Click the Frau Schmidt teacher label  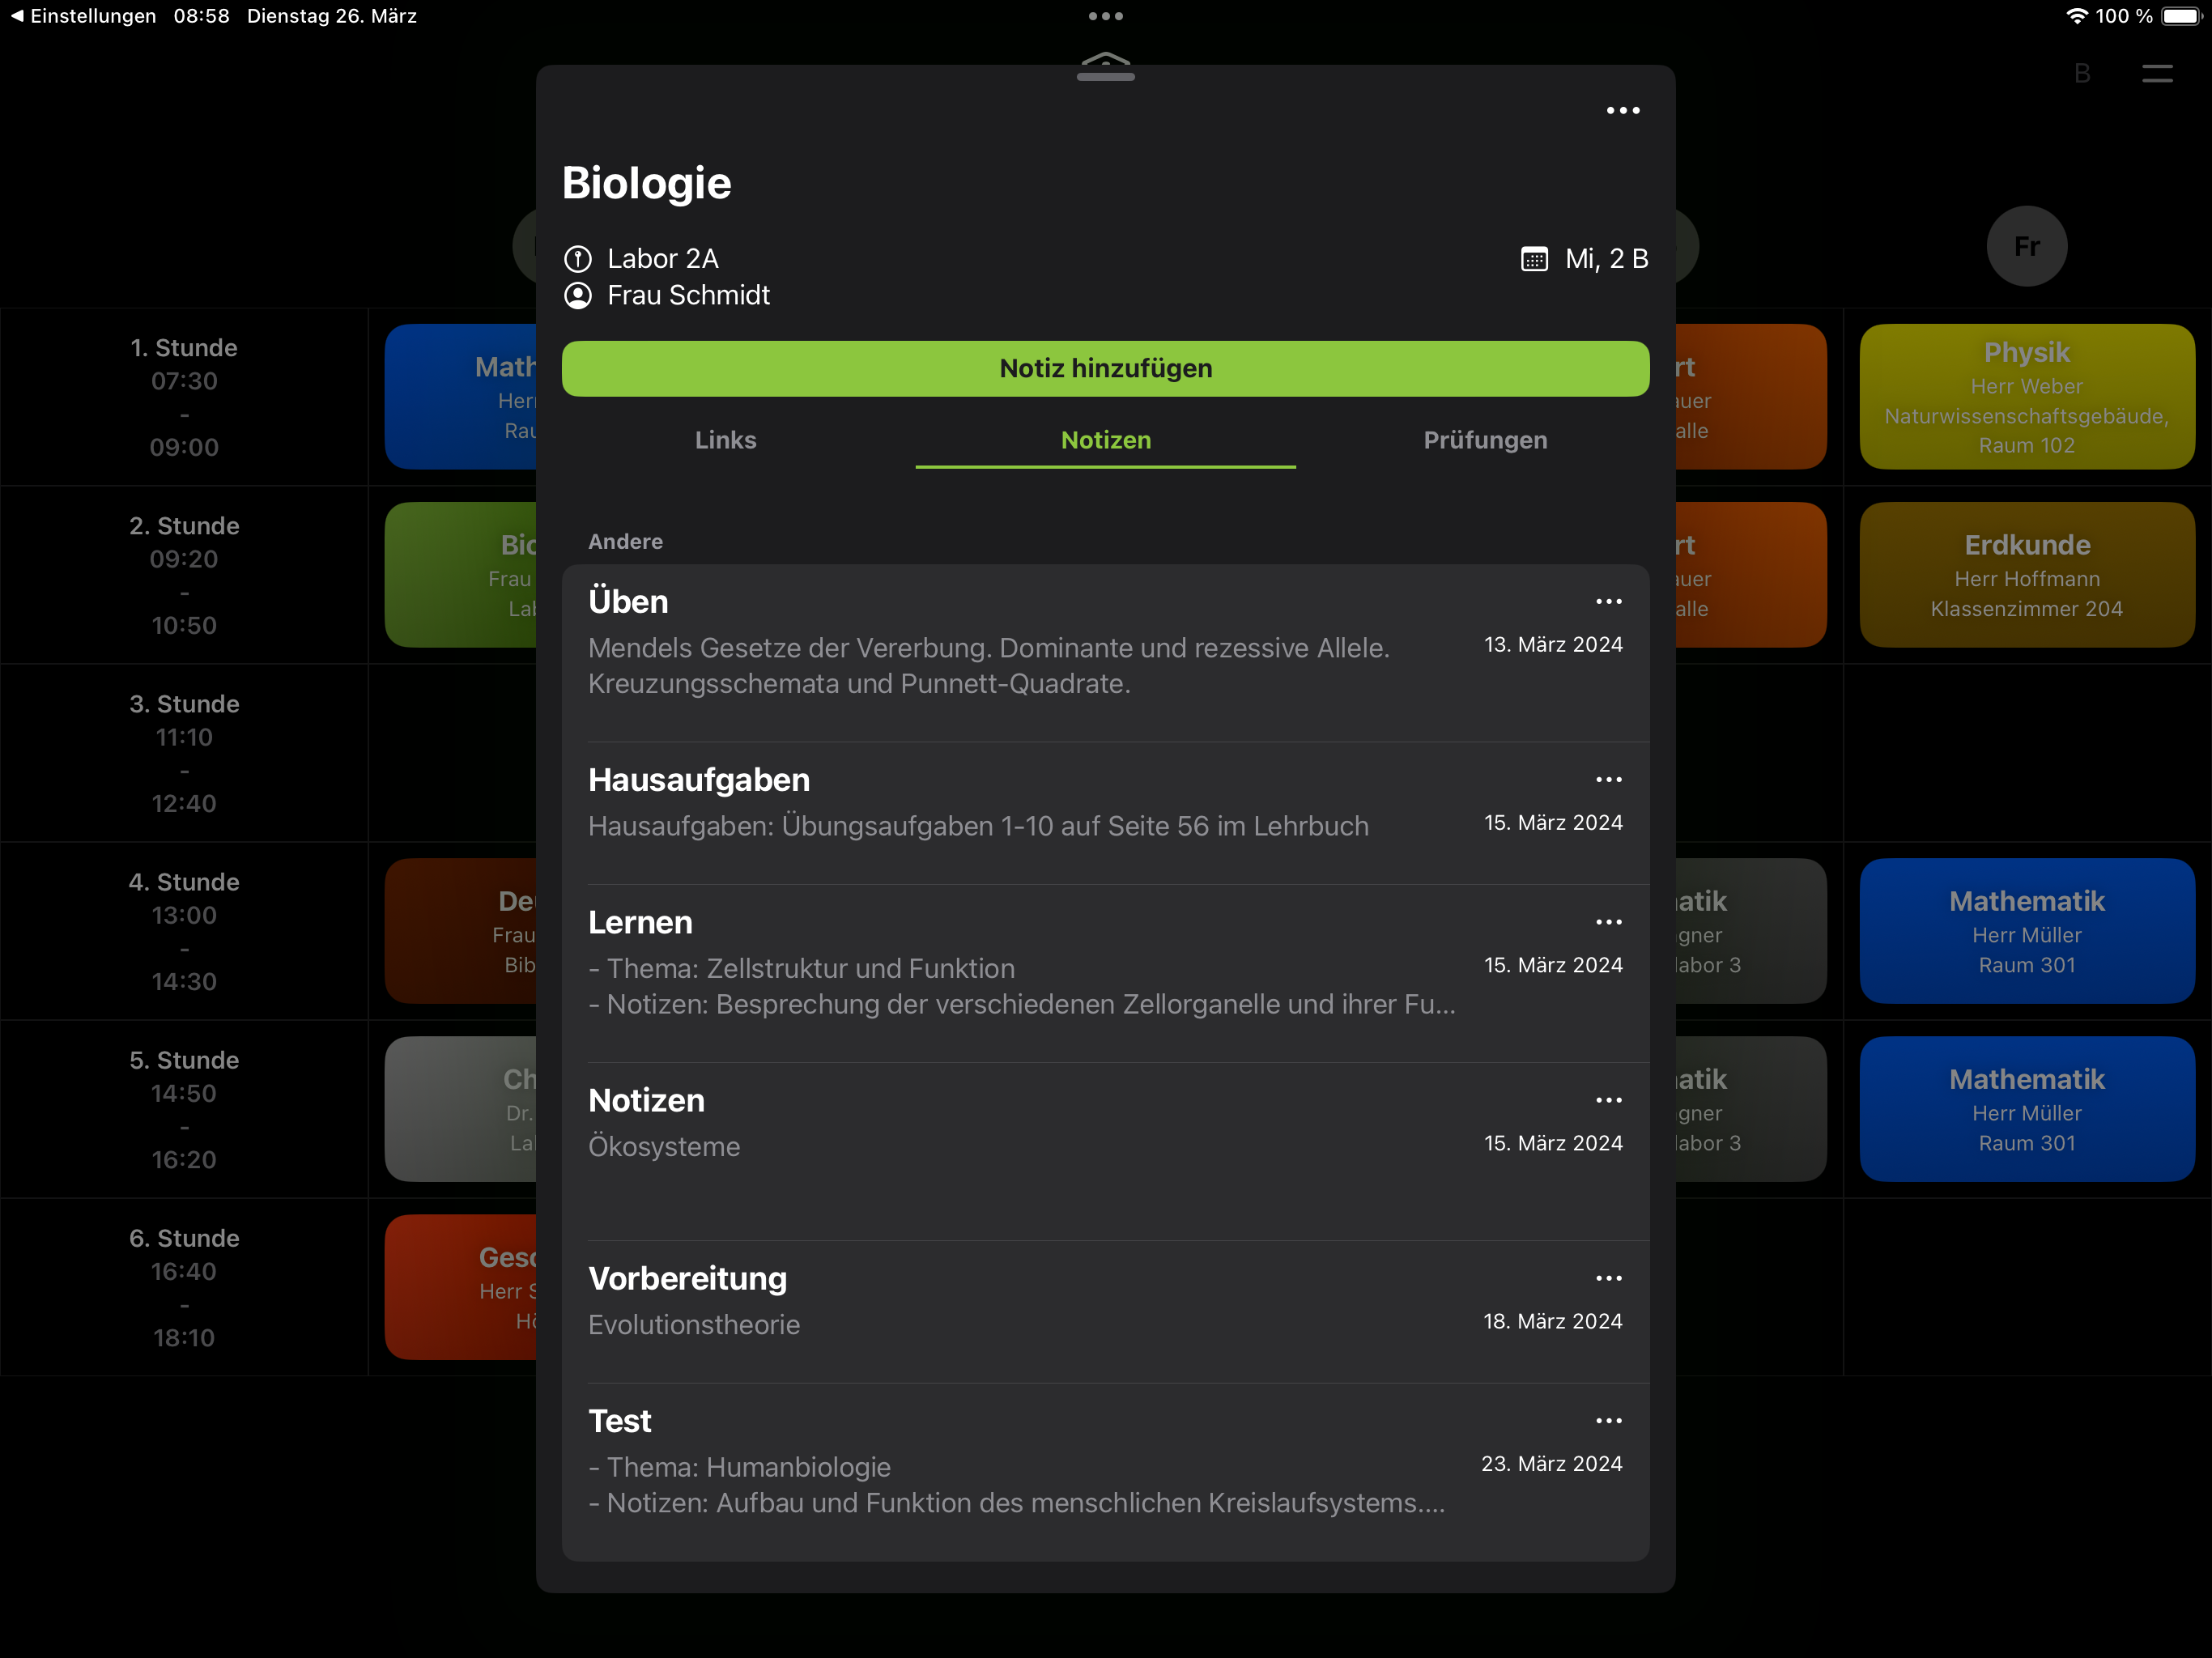pos(689,296)
